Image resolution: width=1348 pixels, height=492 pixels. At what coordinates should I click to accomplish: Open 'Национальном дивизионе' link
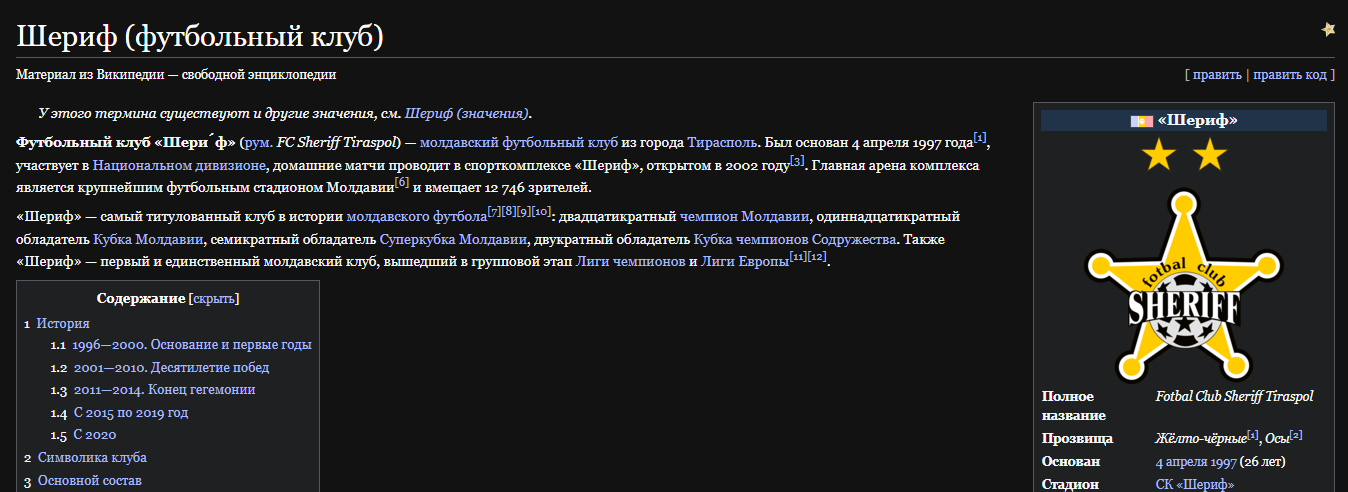181,165
